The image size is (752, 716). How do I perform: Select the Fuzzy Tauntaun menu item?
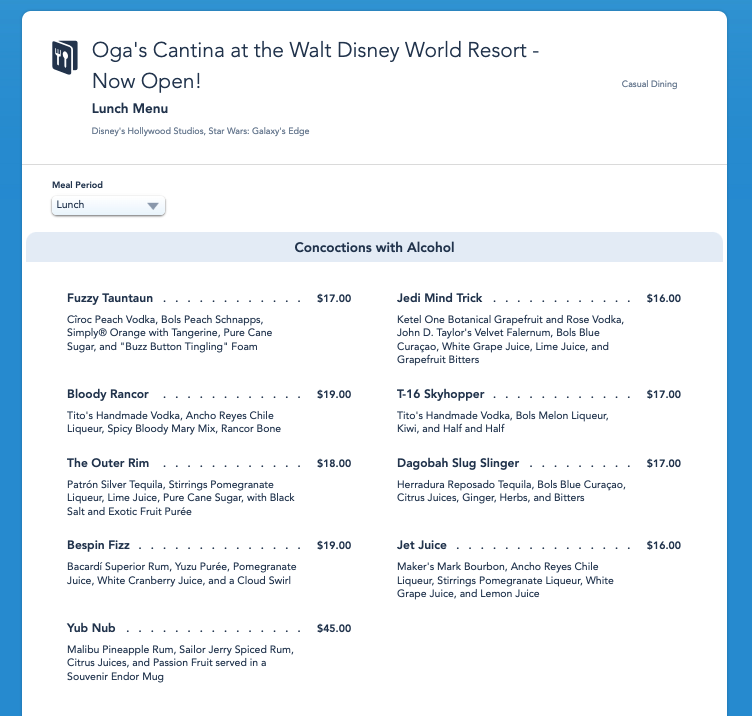110,298
